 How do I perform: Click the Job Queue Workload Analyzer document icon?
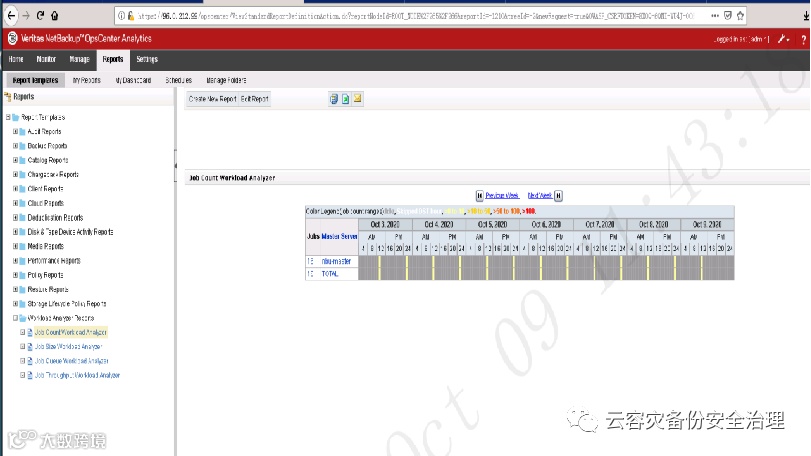click(30, 361)
